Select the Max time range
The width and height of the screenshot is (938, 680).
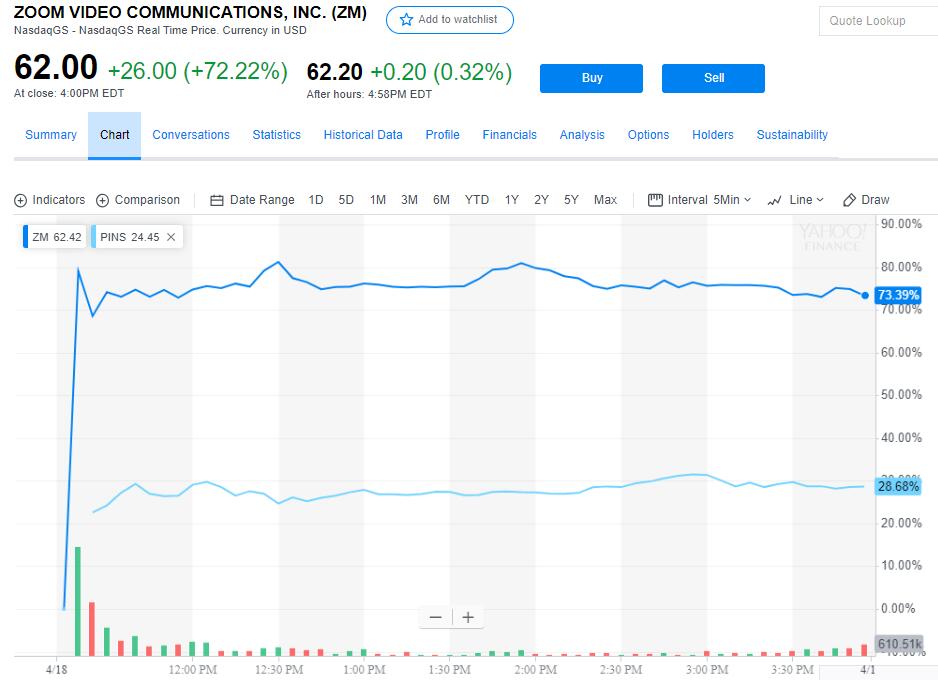click(605, 200)
